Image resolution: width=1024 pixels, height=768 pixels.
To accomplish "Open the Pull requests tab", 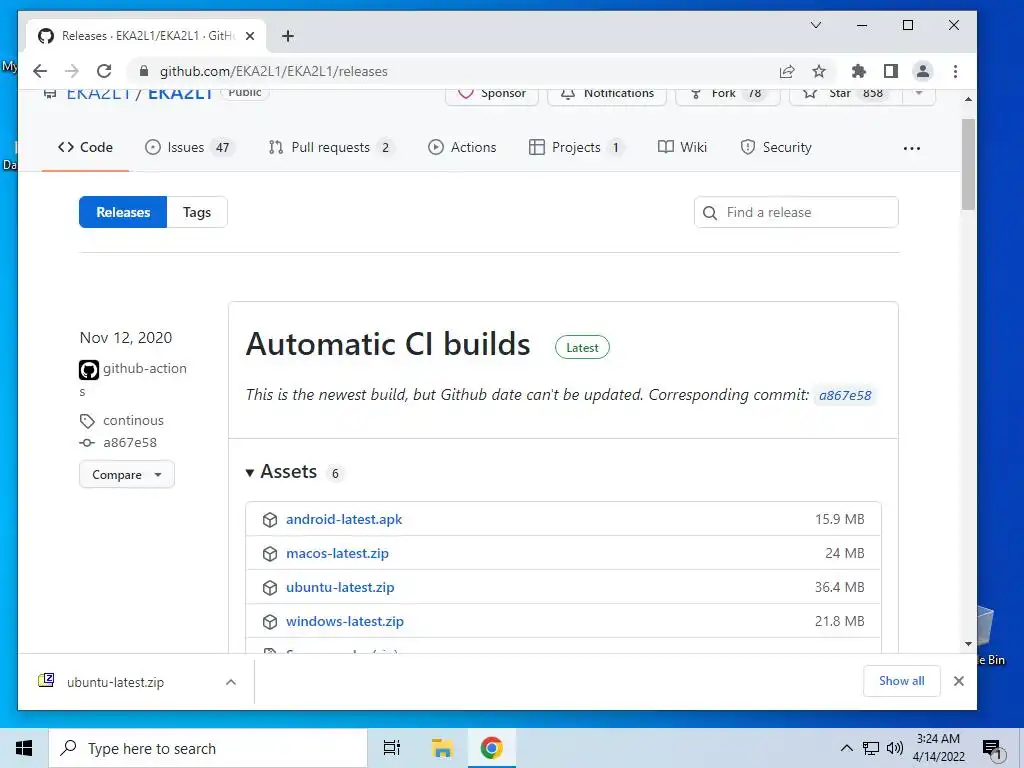I will click(331, 147).
